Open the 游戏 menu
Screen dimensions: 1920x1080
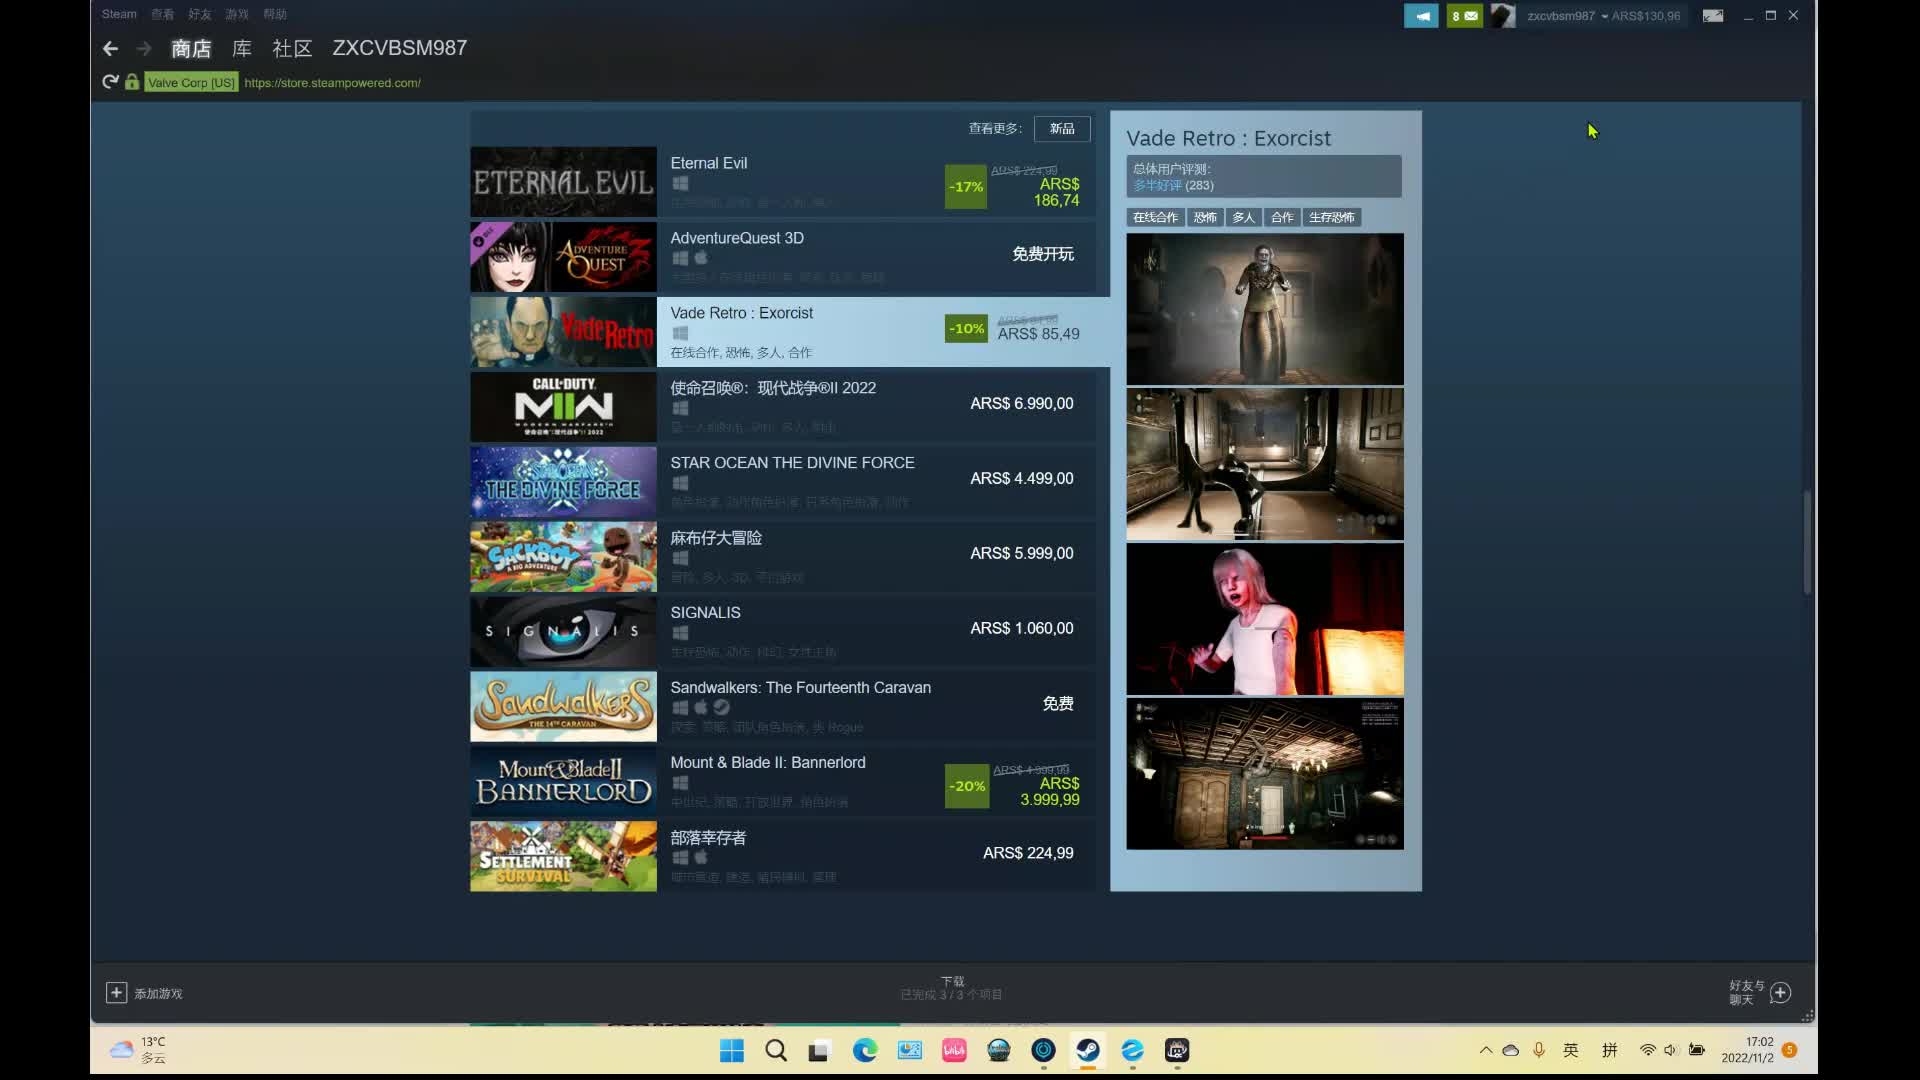(237, 14)
